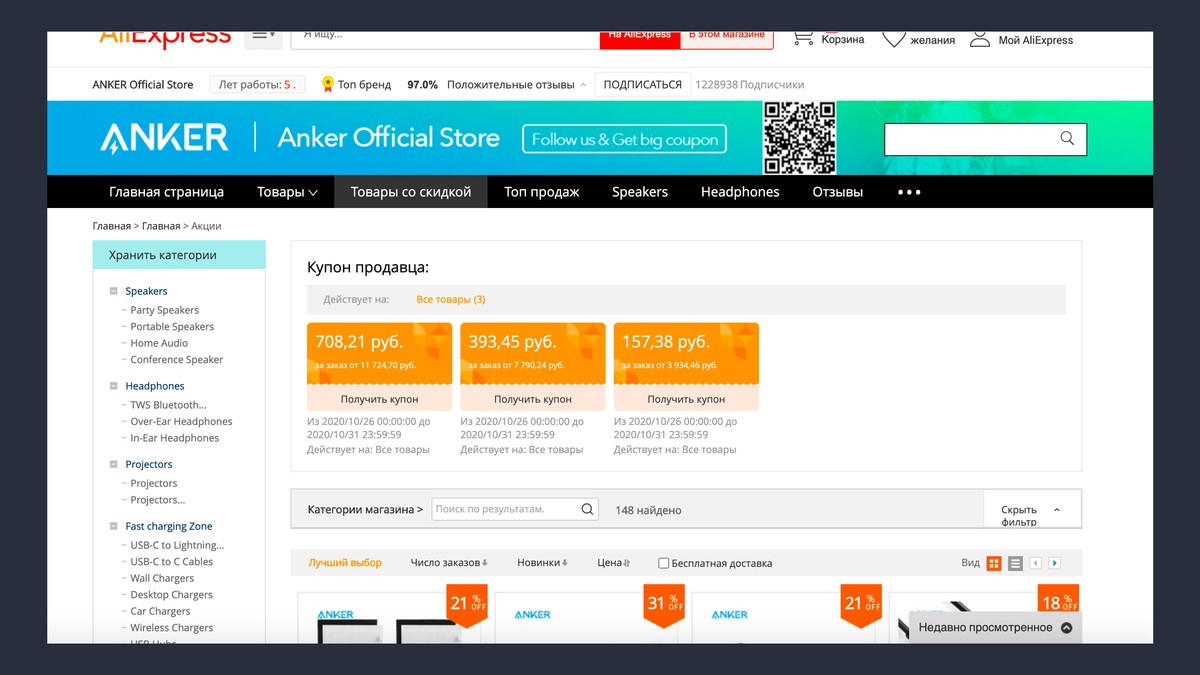
Task: Open Home Audio category
Action: (159, 343)
